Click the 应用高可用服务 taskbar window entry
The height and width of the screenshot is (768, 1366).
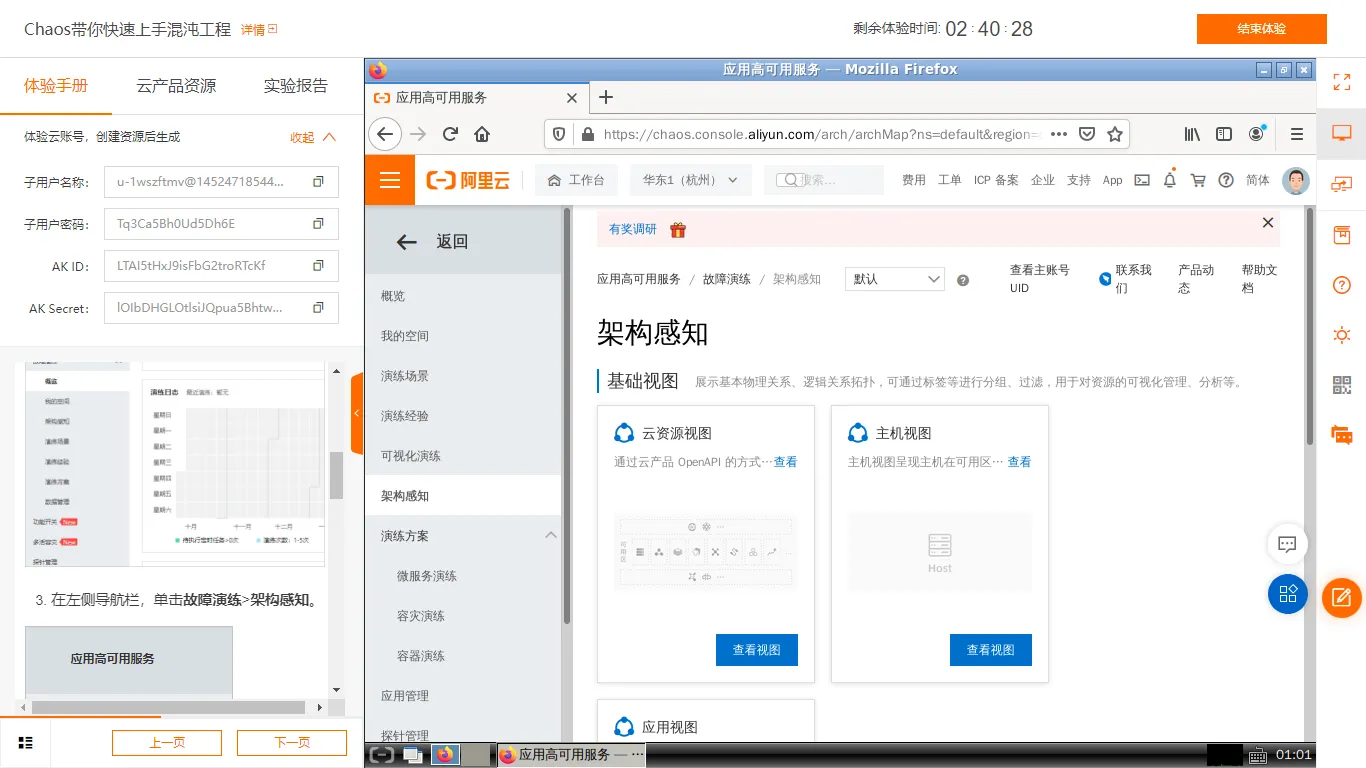(x=570, y=755)
